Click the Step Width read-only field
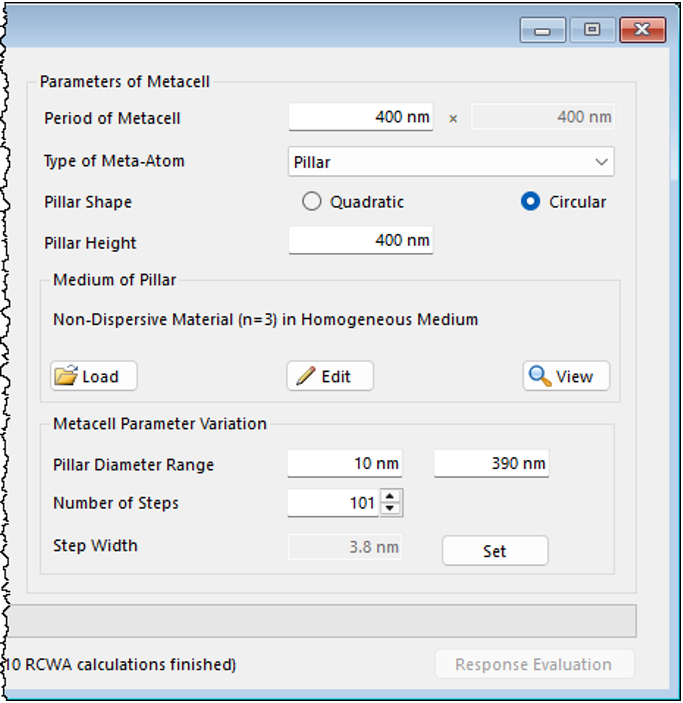Image resolution: width=683 pixels, height=703 pixels. [346, 547]
